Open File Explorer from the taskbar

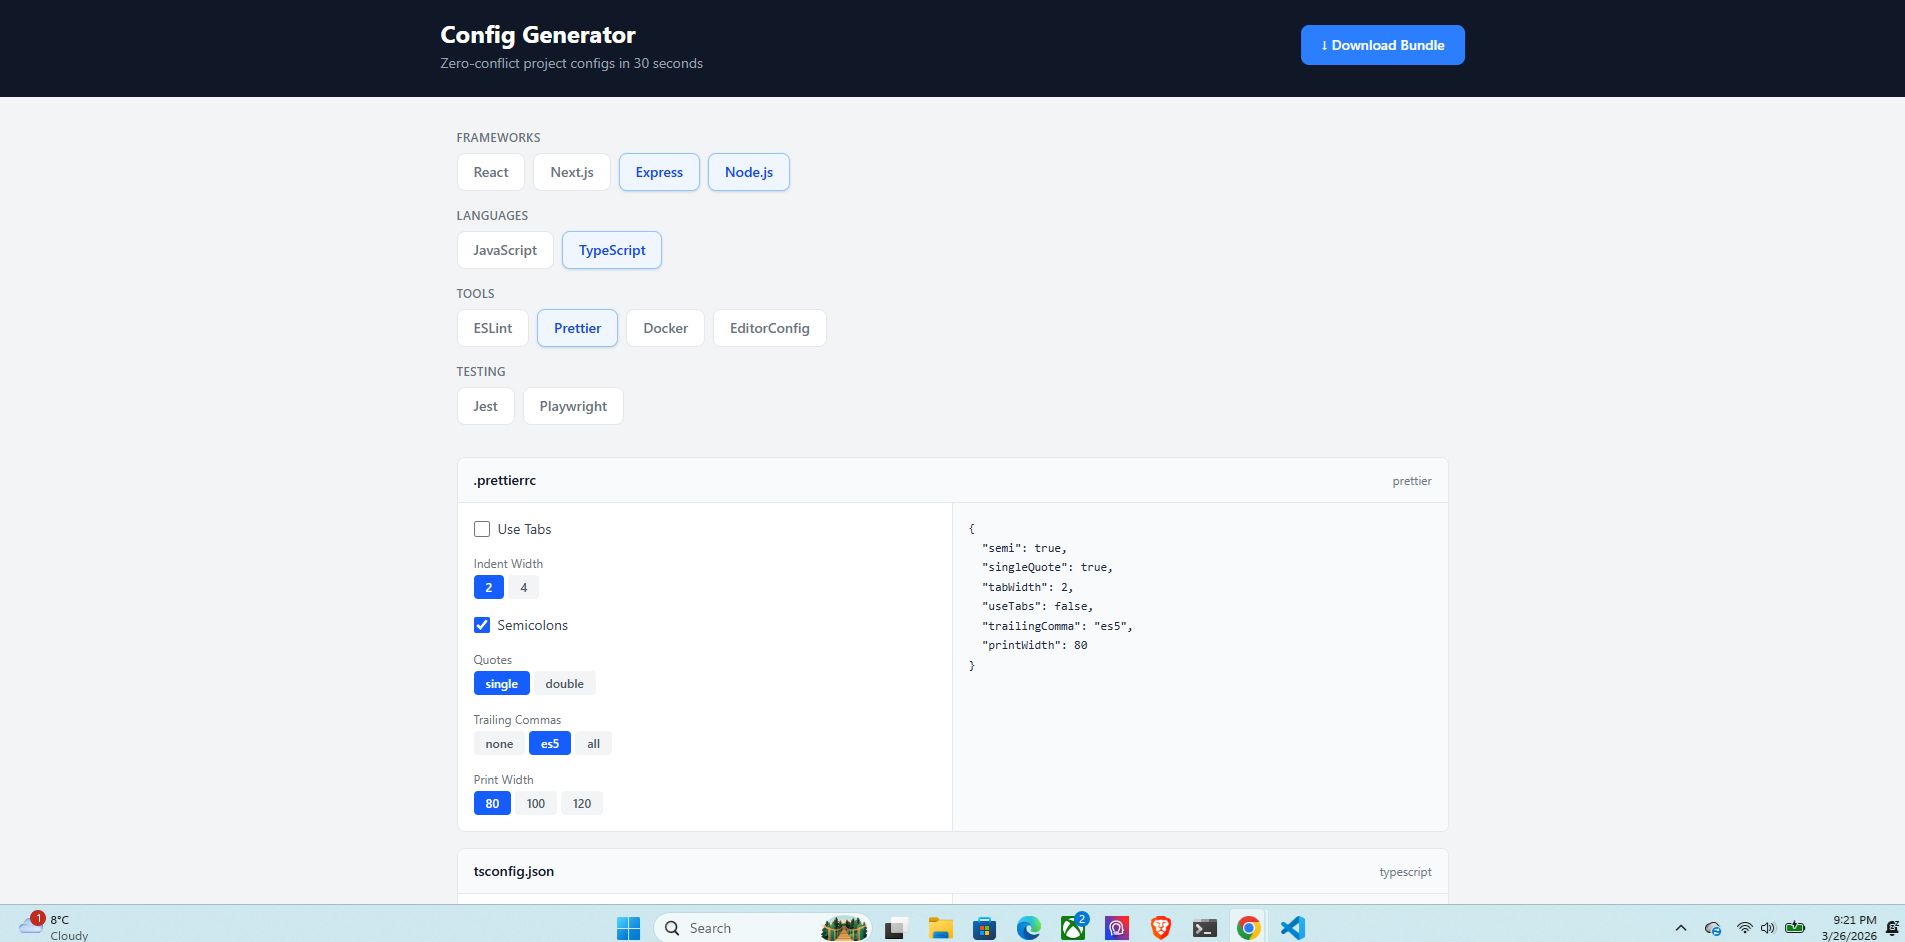940,928
